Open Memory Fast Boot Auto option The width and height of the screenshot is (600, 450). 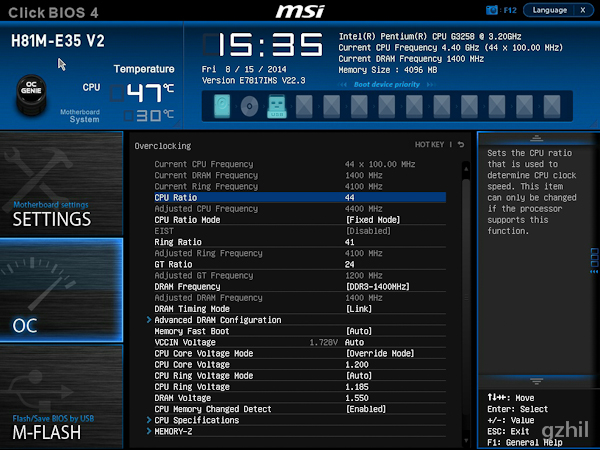click(x=359, y=331)
